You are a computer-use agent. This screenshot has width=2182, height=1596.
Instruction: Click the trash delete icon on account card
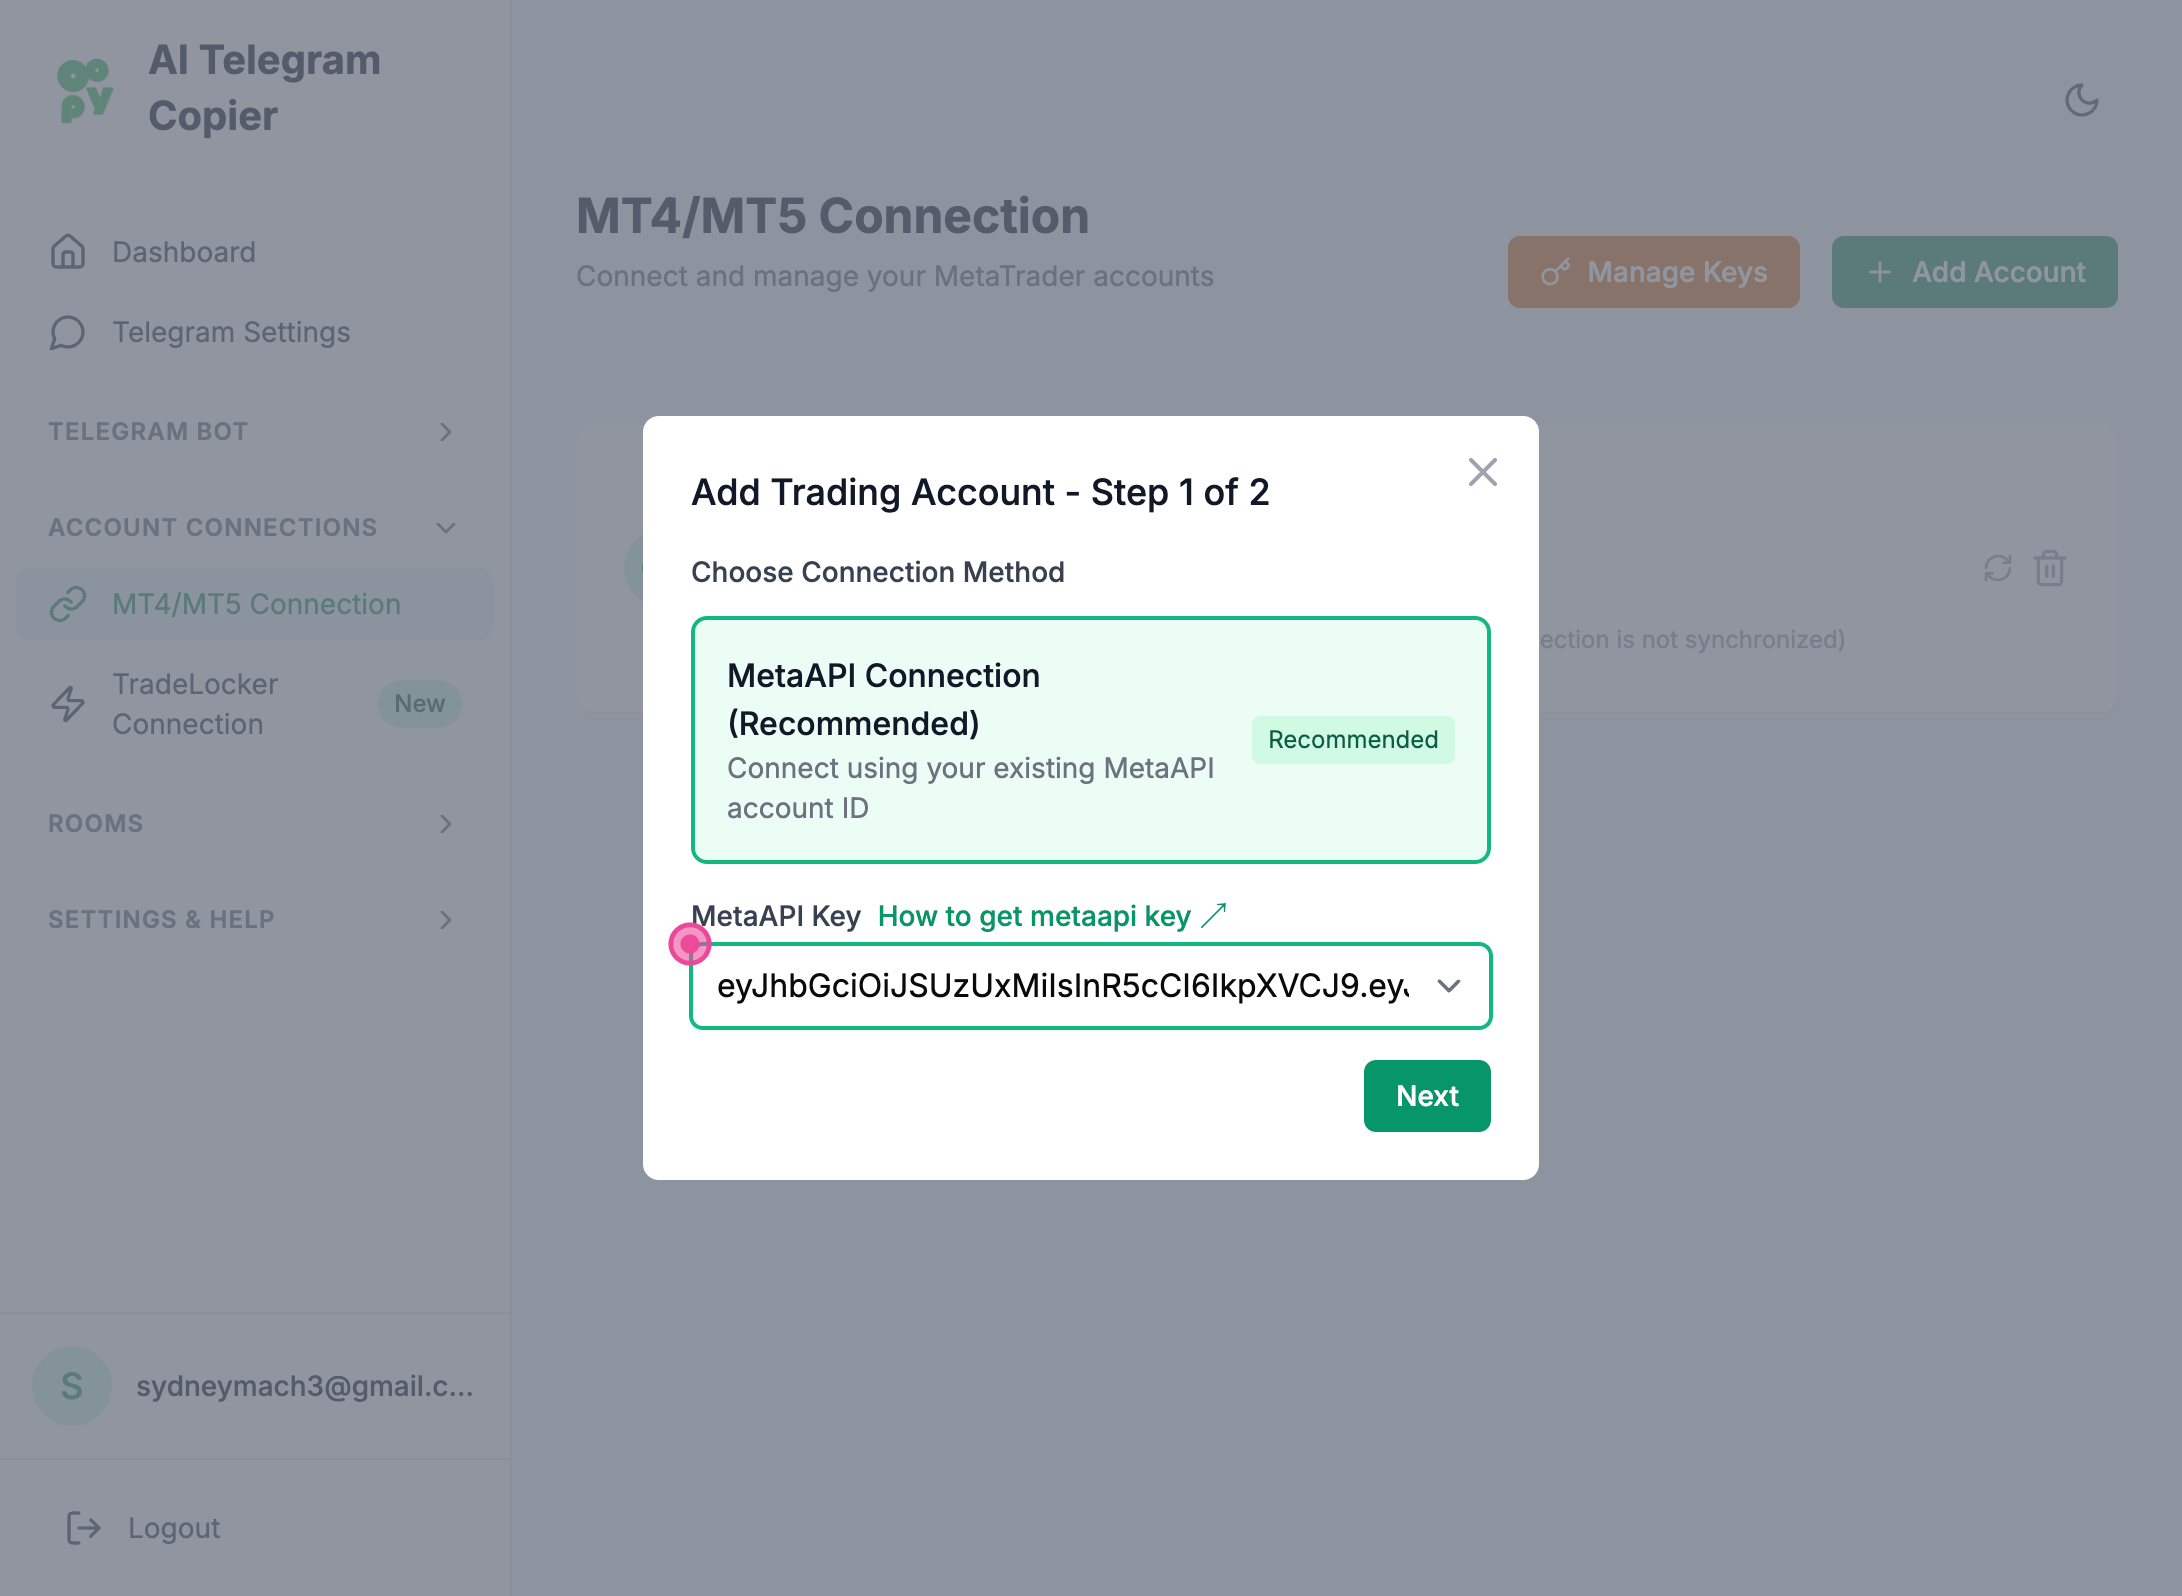click(2049, 568)
